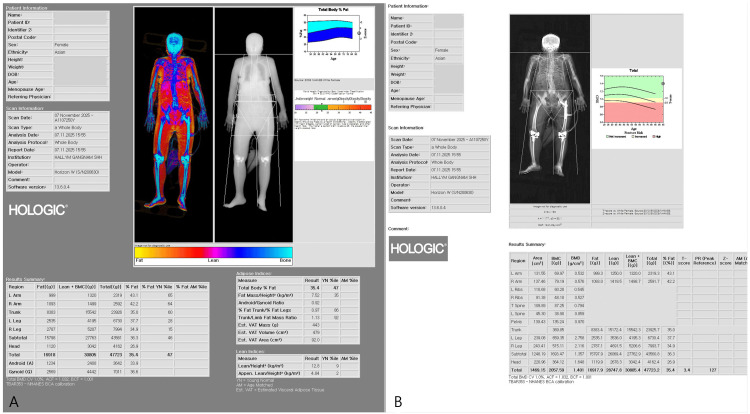
Task: Click the Lean/Height² row in Lean Indices
Action: tap(298, 366)
